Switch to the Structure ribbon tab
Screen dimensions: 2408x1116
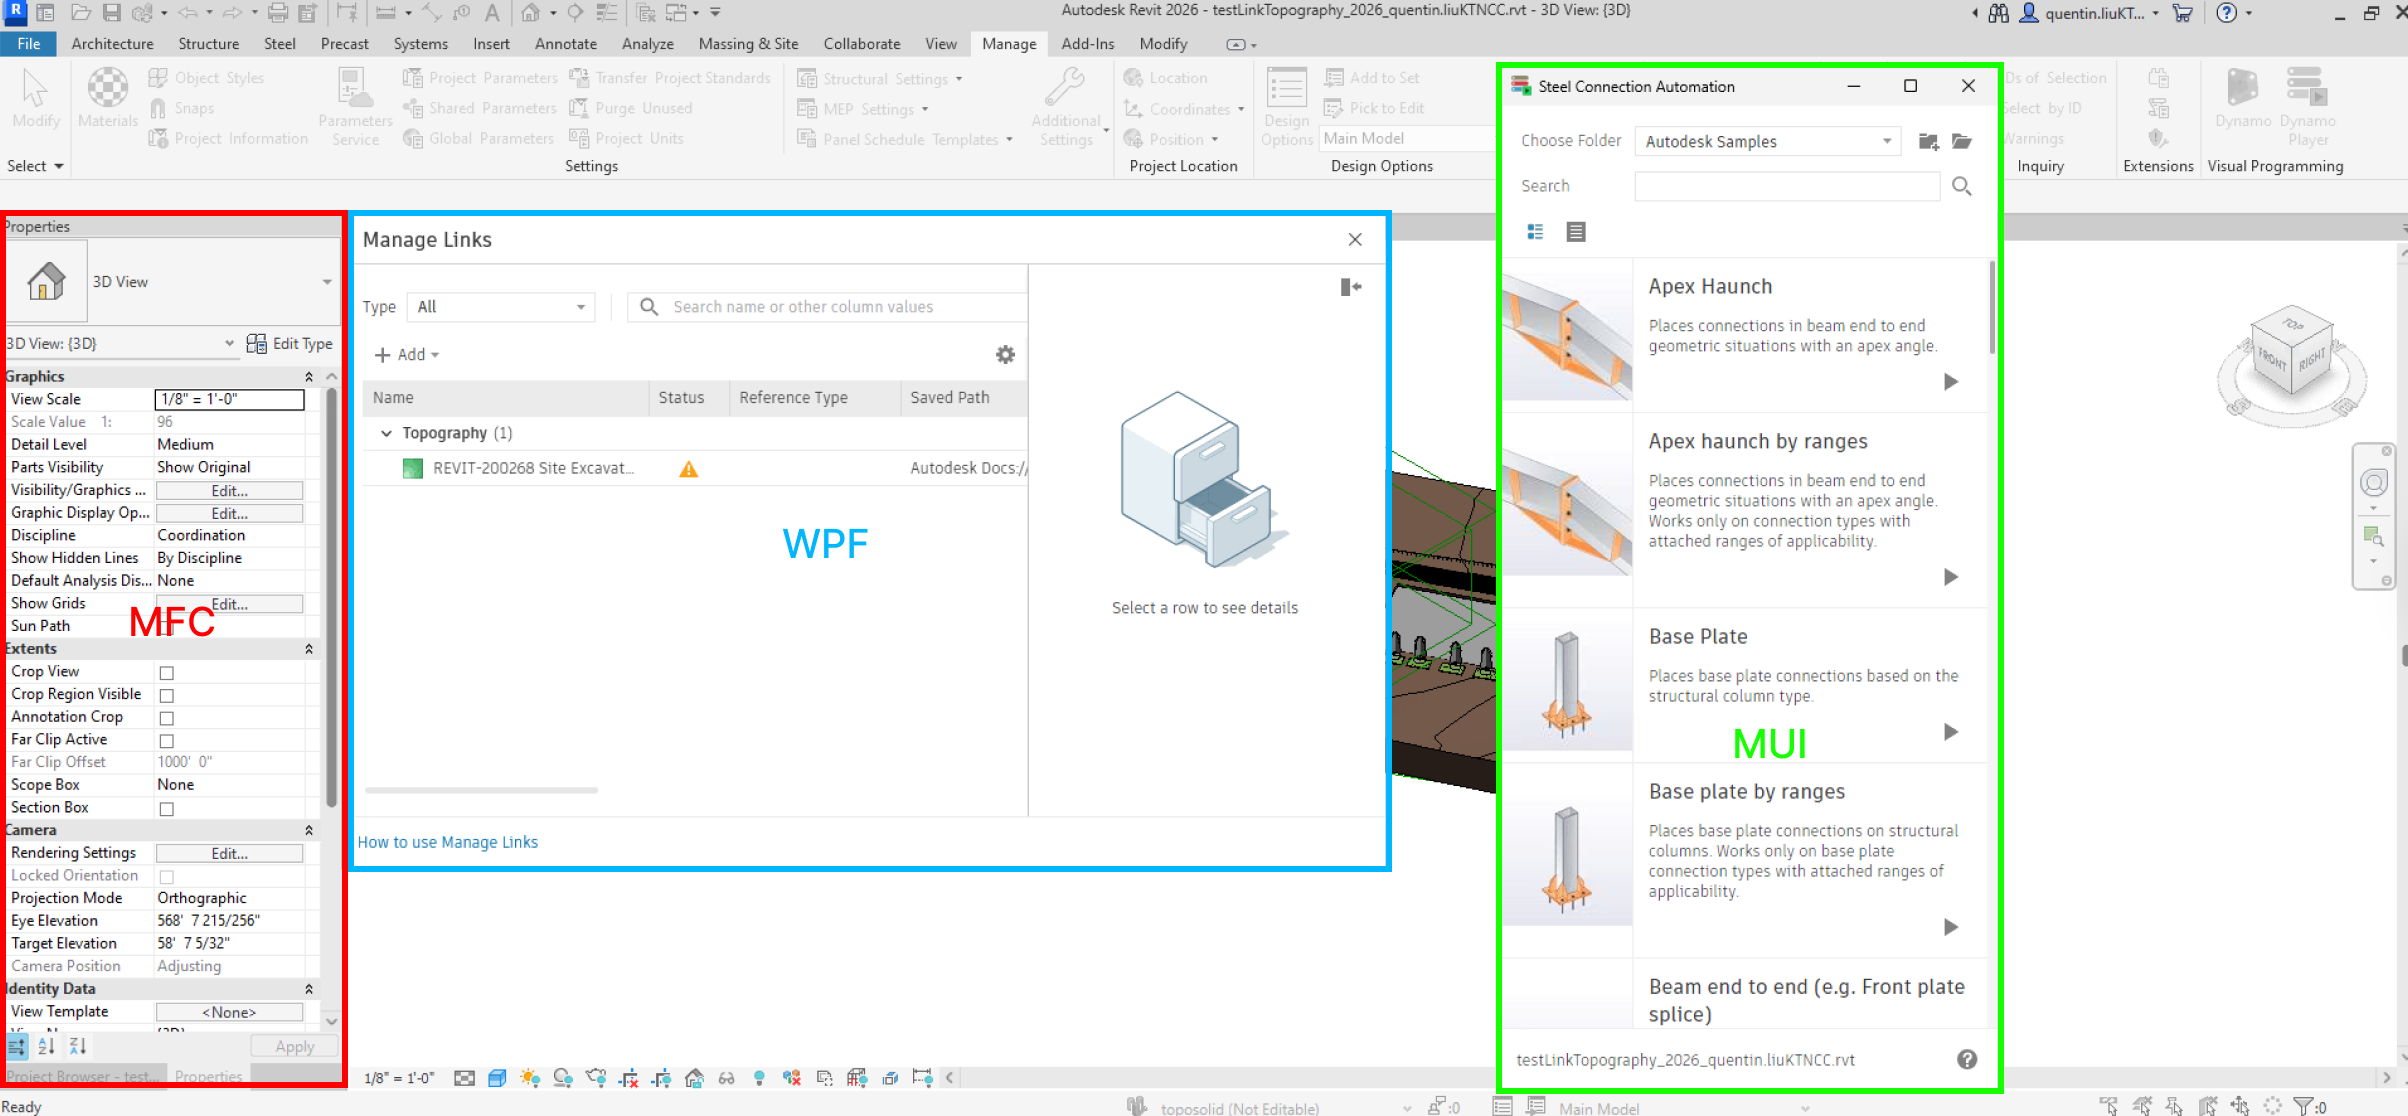[x=209, y=44]
